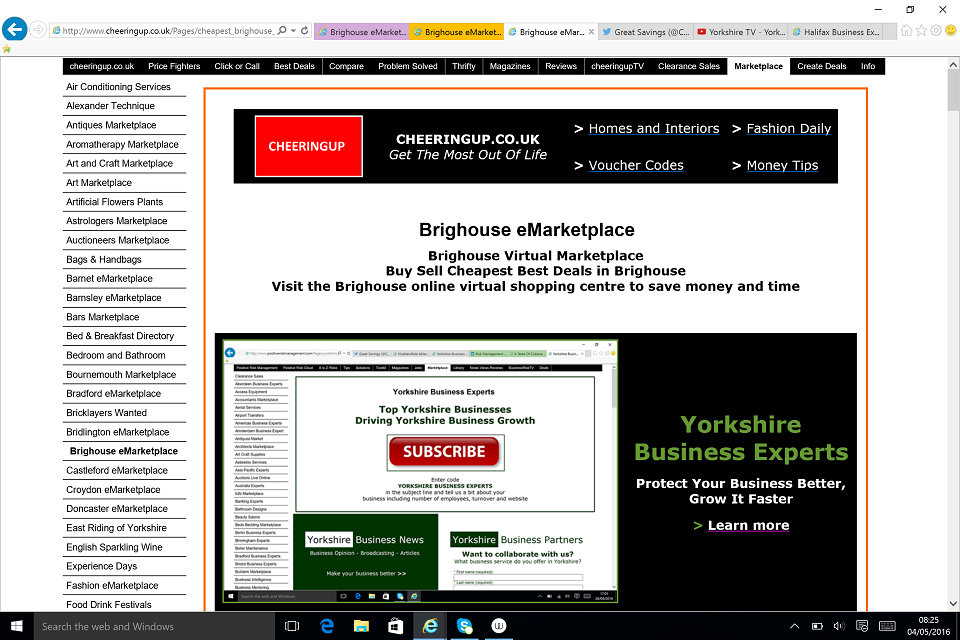Click the Search the web and Windows box
960x640 pixels.
[154, 626]
